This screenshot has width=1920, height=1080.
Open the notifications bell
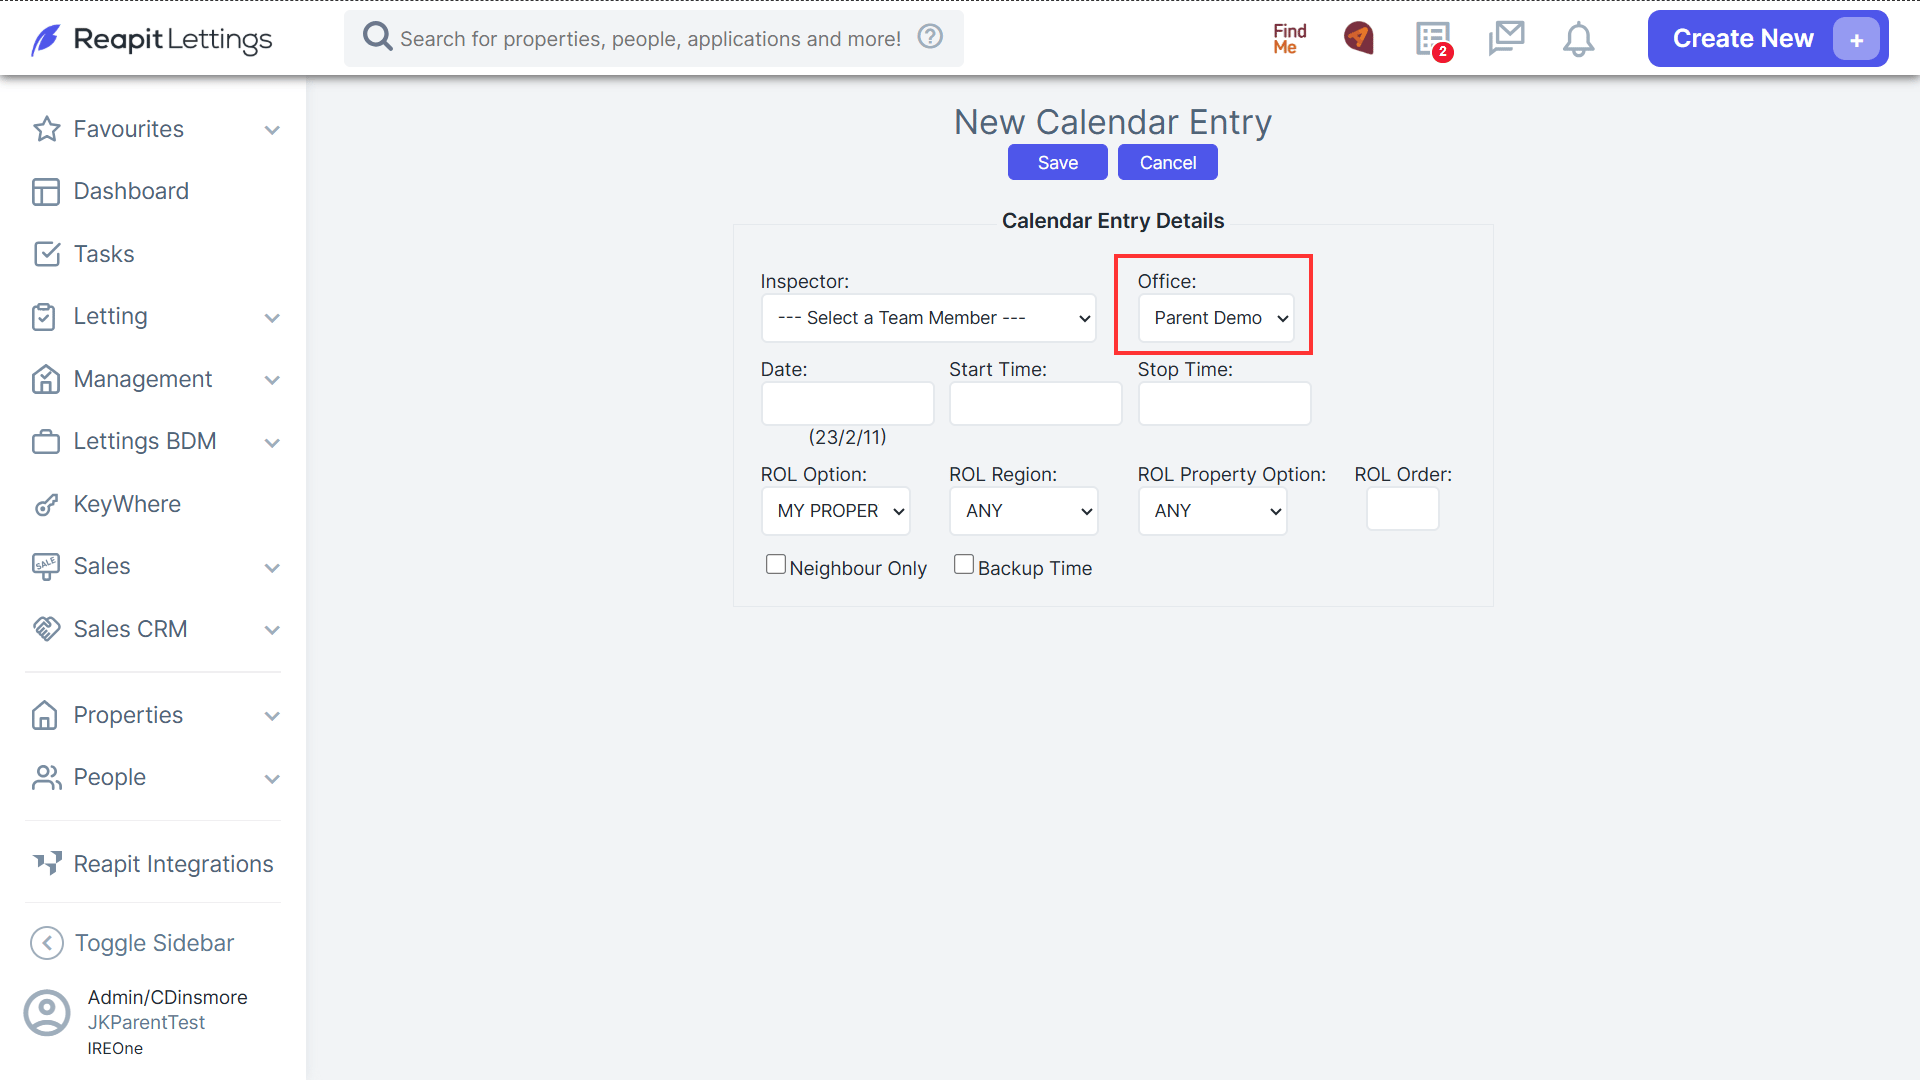coord(1578,39)
